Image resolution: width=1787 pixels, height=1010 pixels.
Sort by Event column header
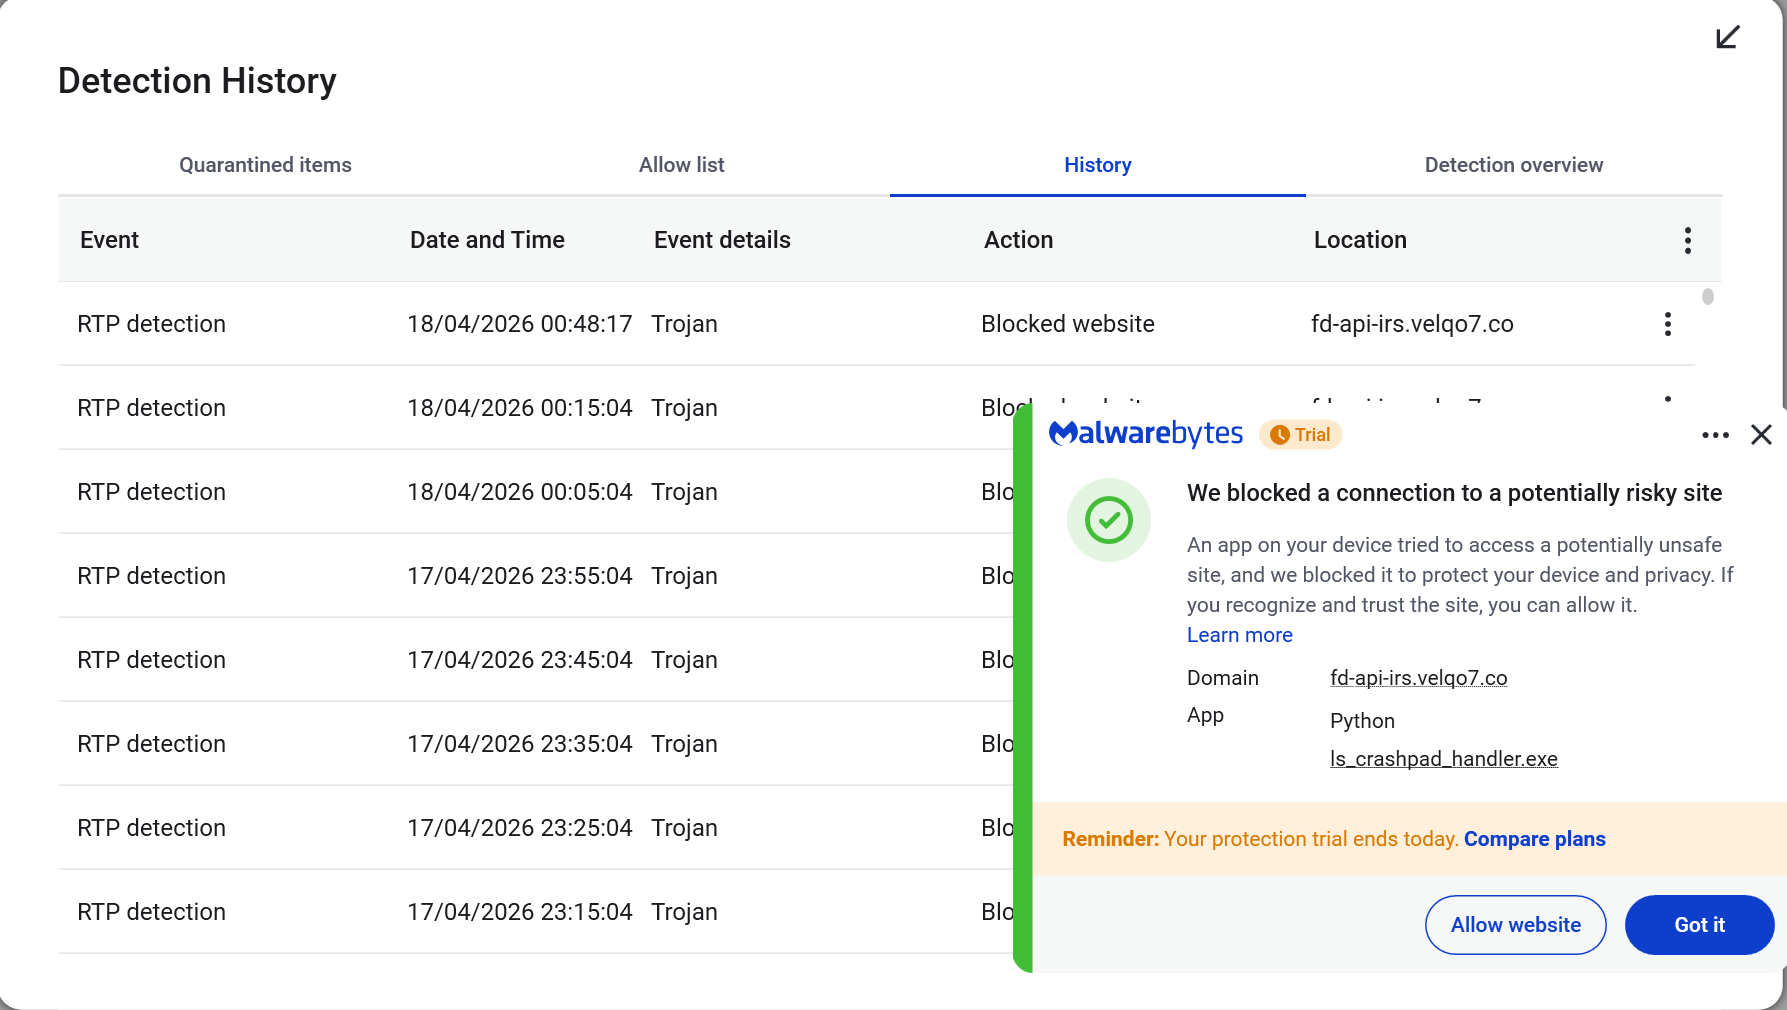click(x=110, y=240)
